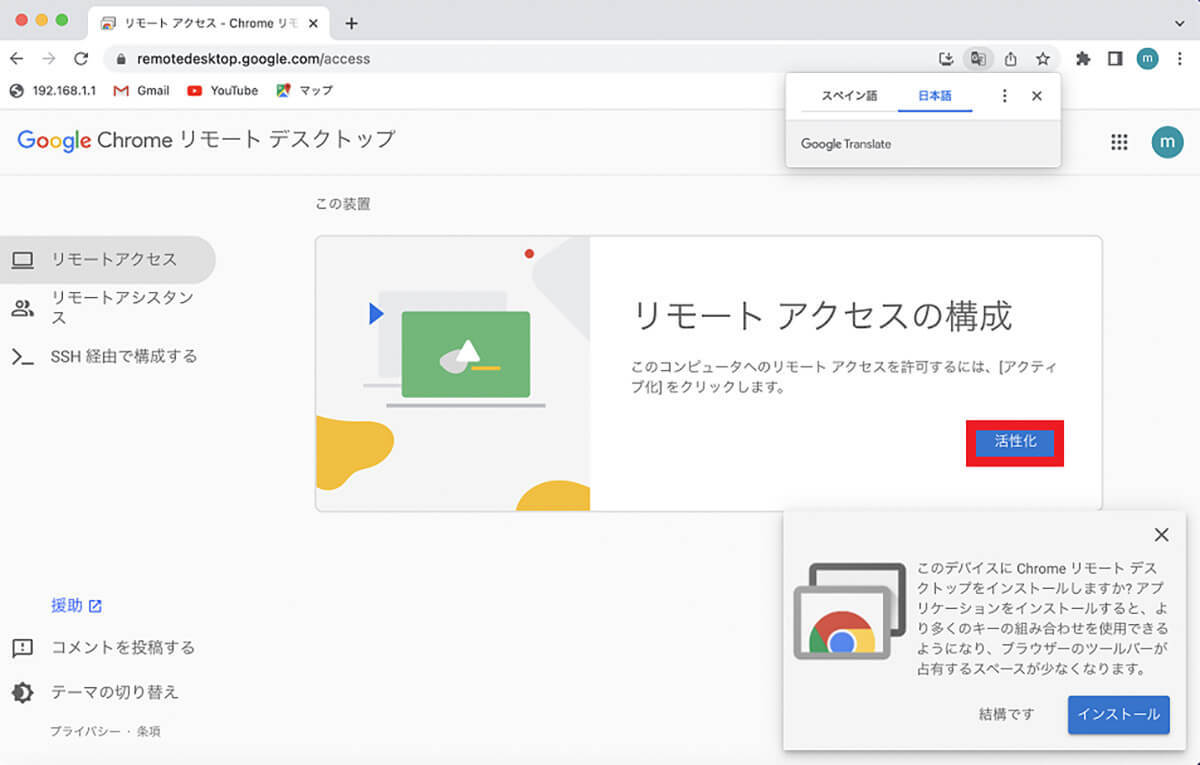Image resolution: width=1200 pixels, height=765 pixels.
Task: Toggle the browser side panel icon
Action: pos(1115,59)
